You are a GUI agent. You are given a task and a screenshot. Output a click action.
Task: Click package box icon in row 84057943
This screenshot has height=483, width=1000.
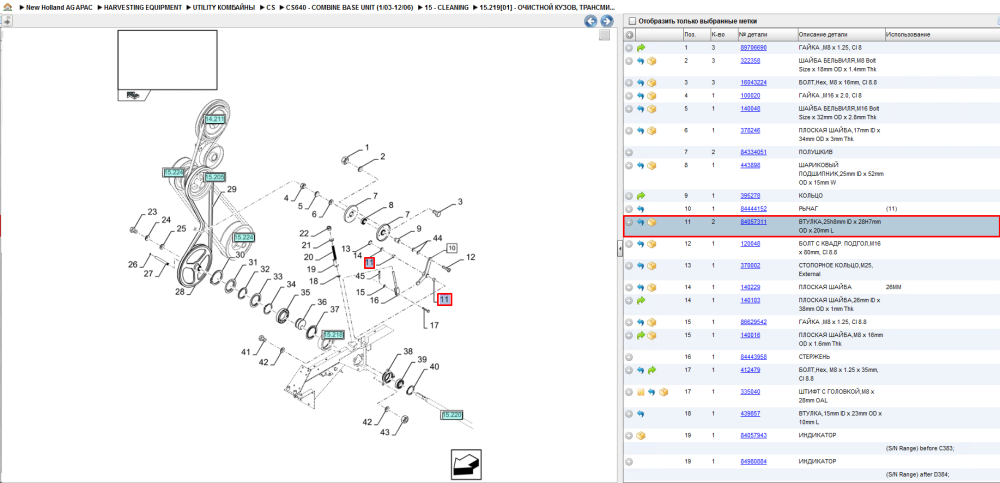click(x=641, y=435)
